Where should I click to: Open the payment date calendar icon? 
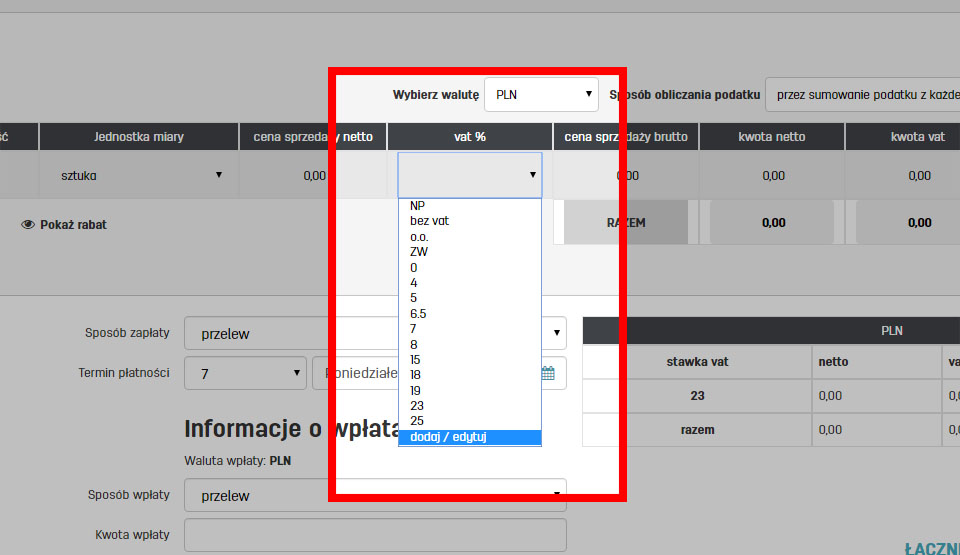tap(548, 372)
